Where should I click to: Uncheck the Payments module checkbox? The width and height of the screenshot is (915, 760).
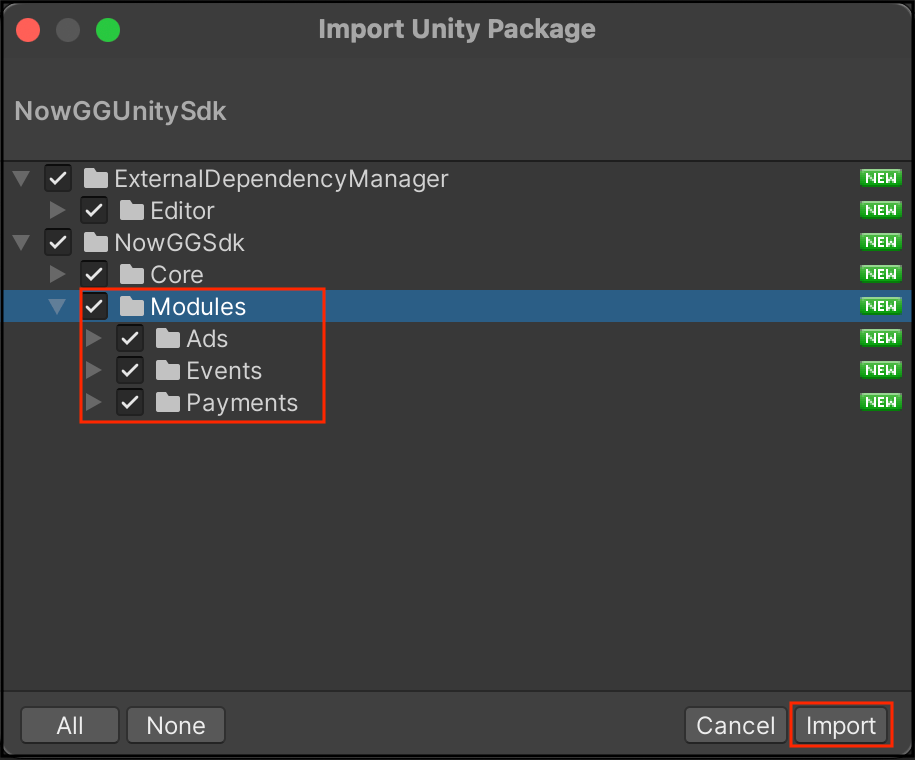130,403
